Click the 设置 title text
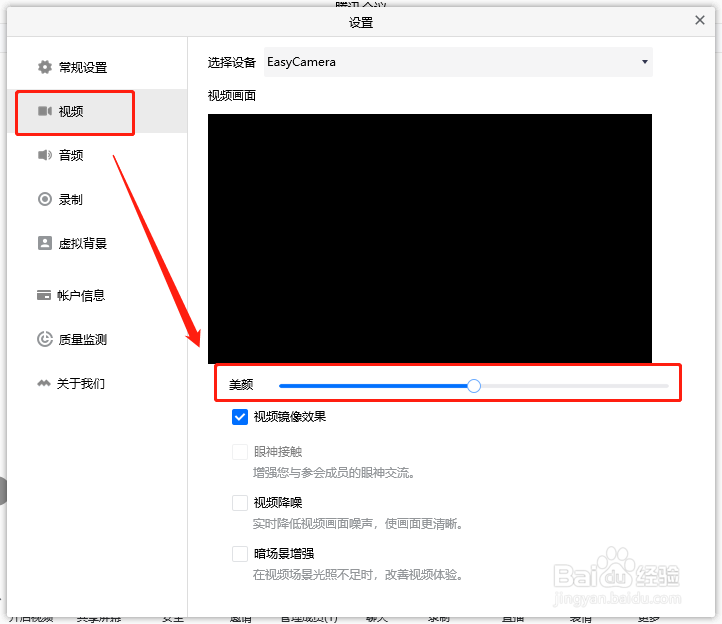Screen dimensions: 722x624 (361, 23)
